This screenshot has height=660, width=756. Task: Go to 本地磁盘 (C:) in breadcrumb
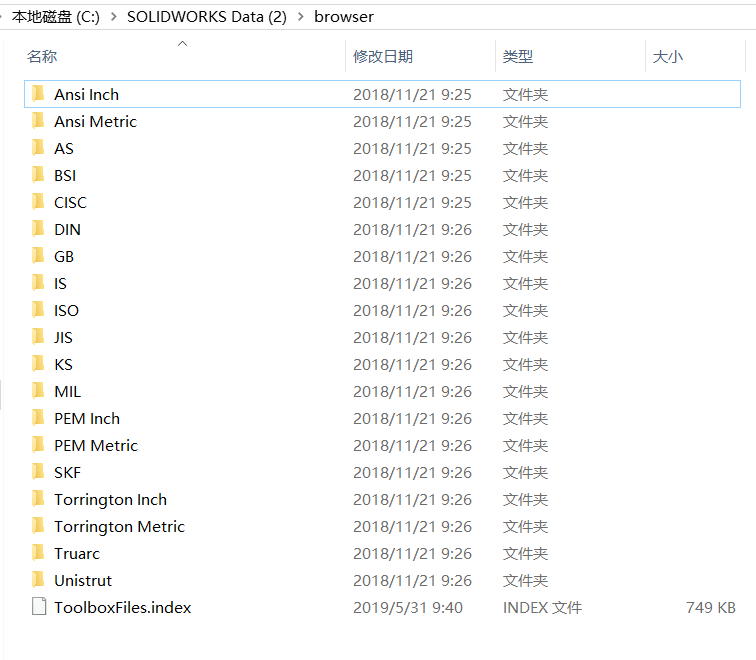coord(56,17)
